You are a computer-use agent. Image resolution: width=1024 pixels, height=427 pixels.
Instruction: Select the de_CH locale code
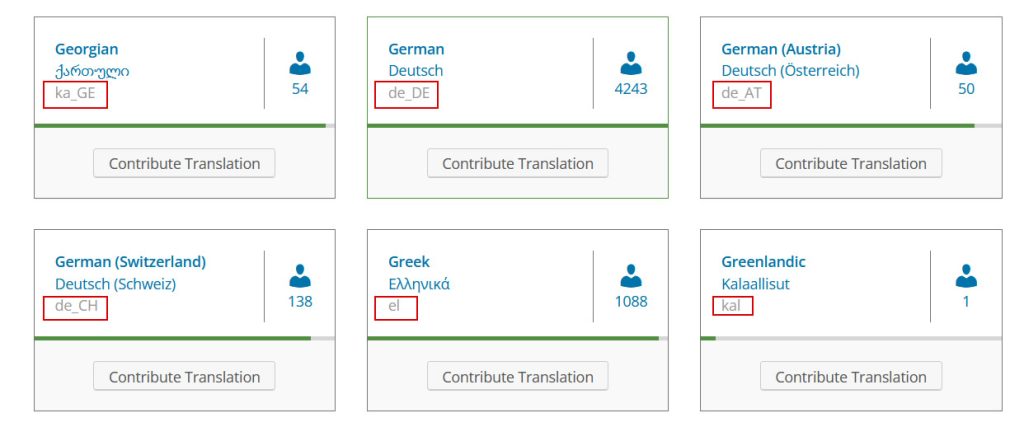tap(75, 306)
